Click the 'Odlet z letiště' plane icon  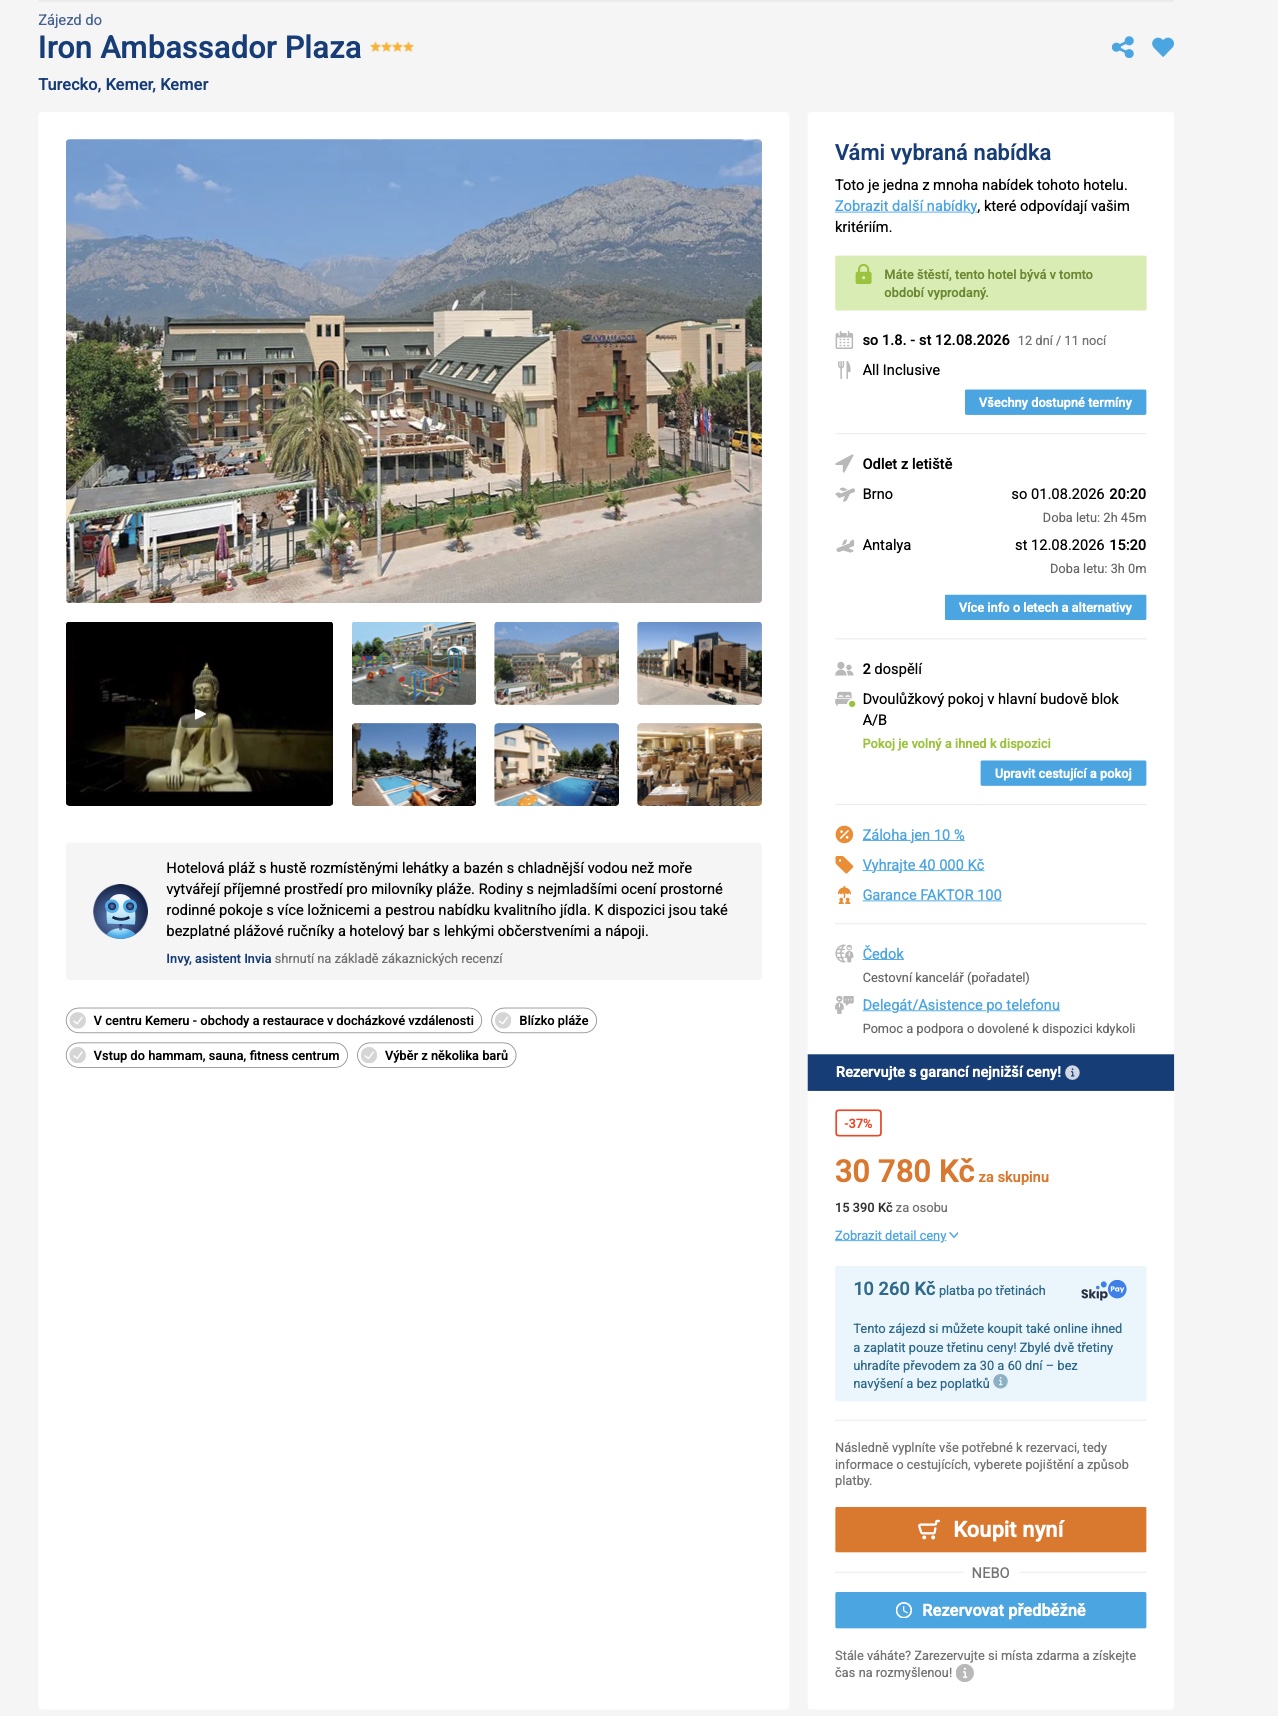tap(844, 464)
